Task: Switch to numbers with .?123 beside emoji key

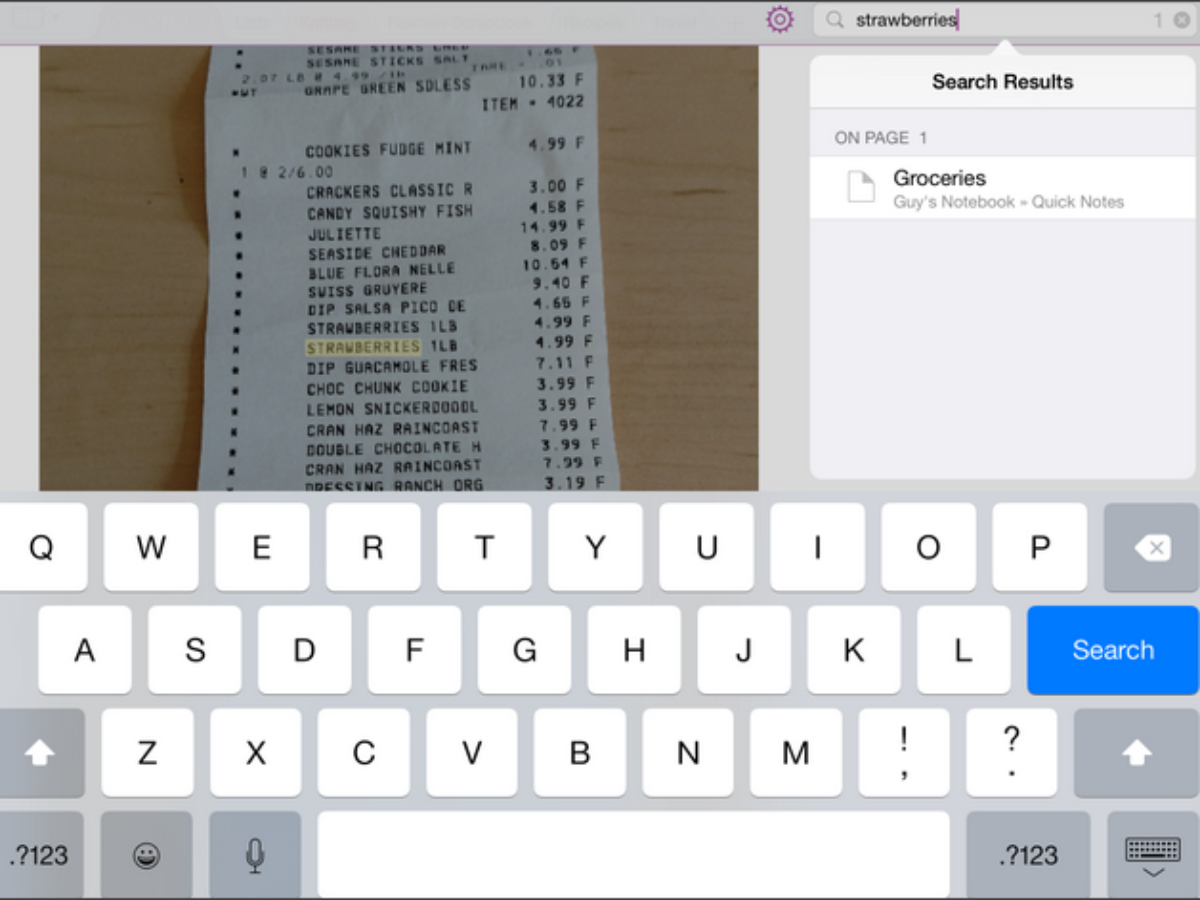Action: pos(40,855)
